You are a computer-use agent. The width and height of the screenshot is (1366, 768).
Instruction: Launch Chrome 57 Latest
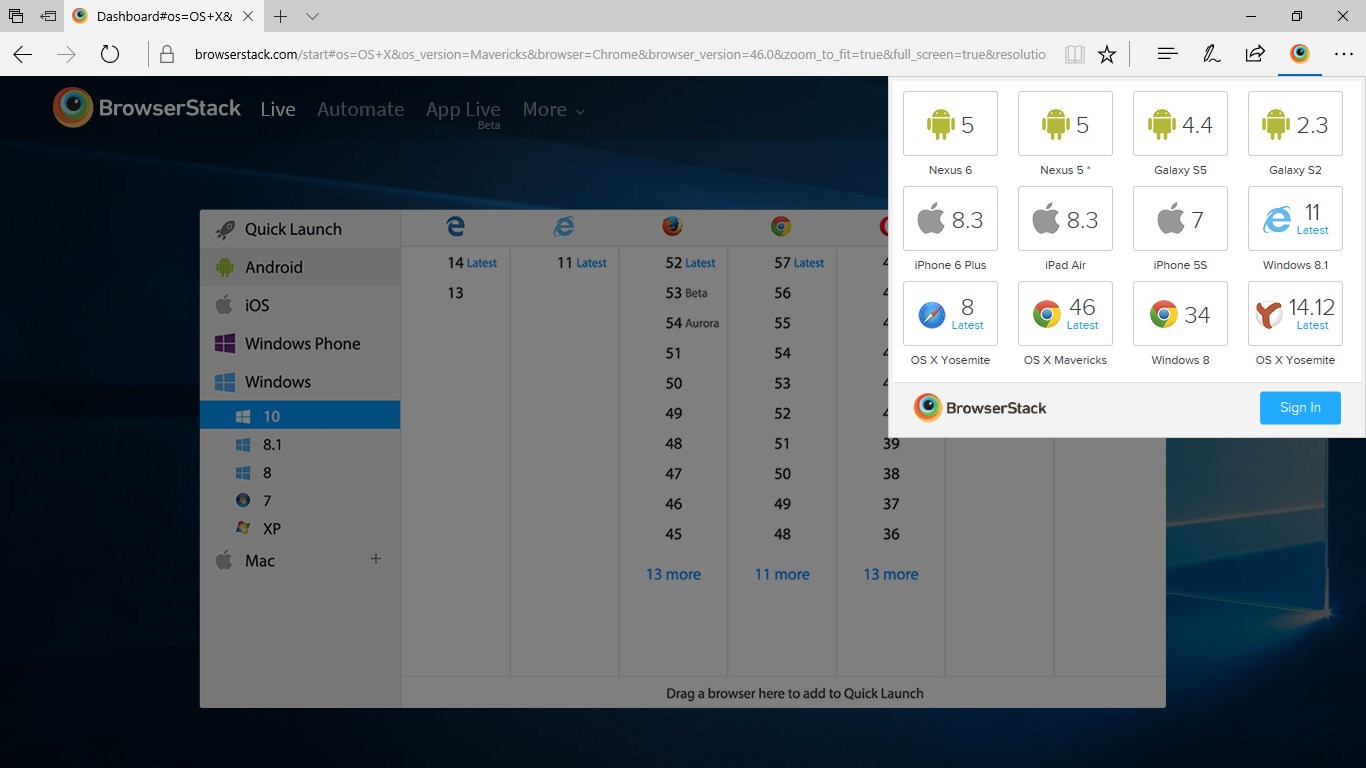pos(799,263)
